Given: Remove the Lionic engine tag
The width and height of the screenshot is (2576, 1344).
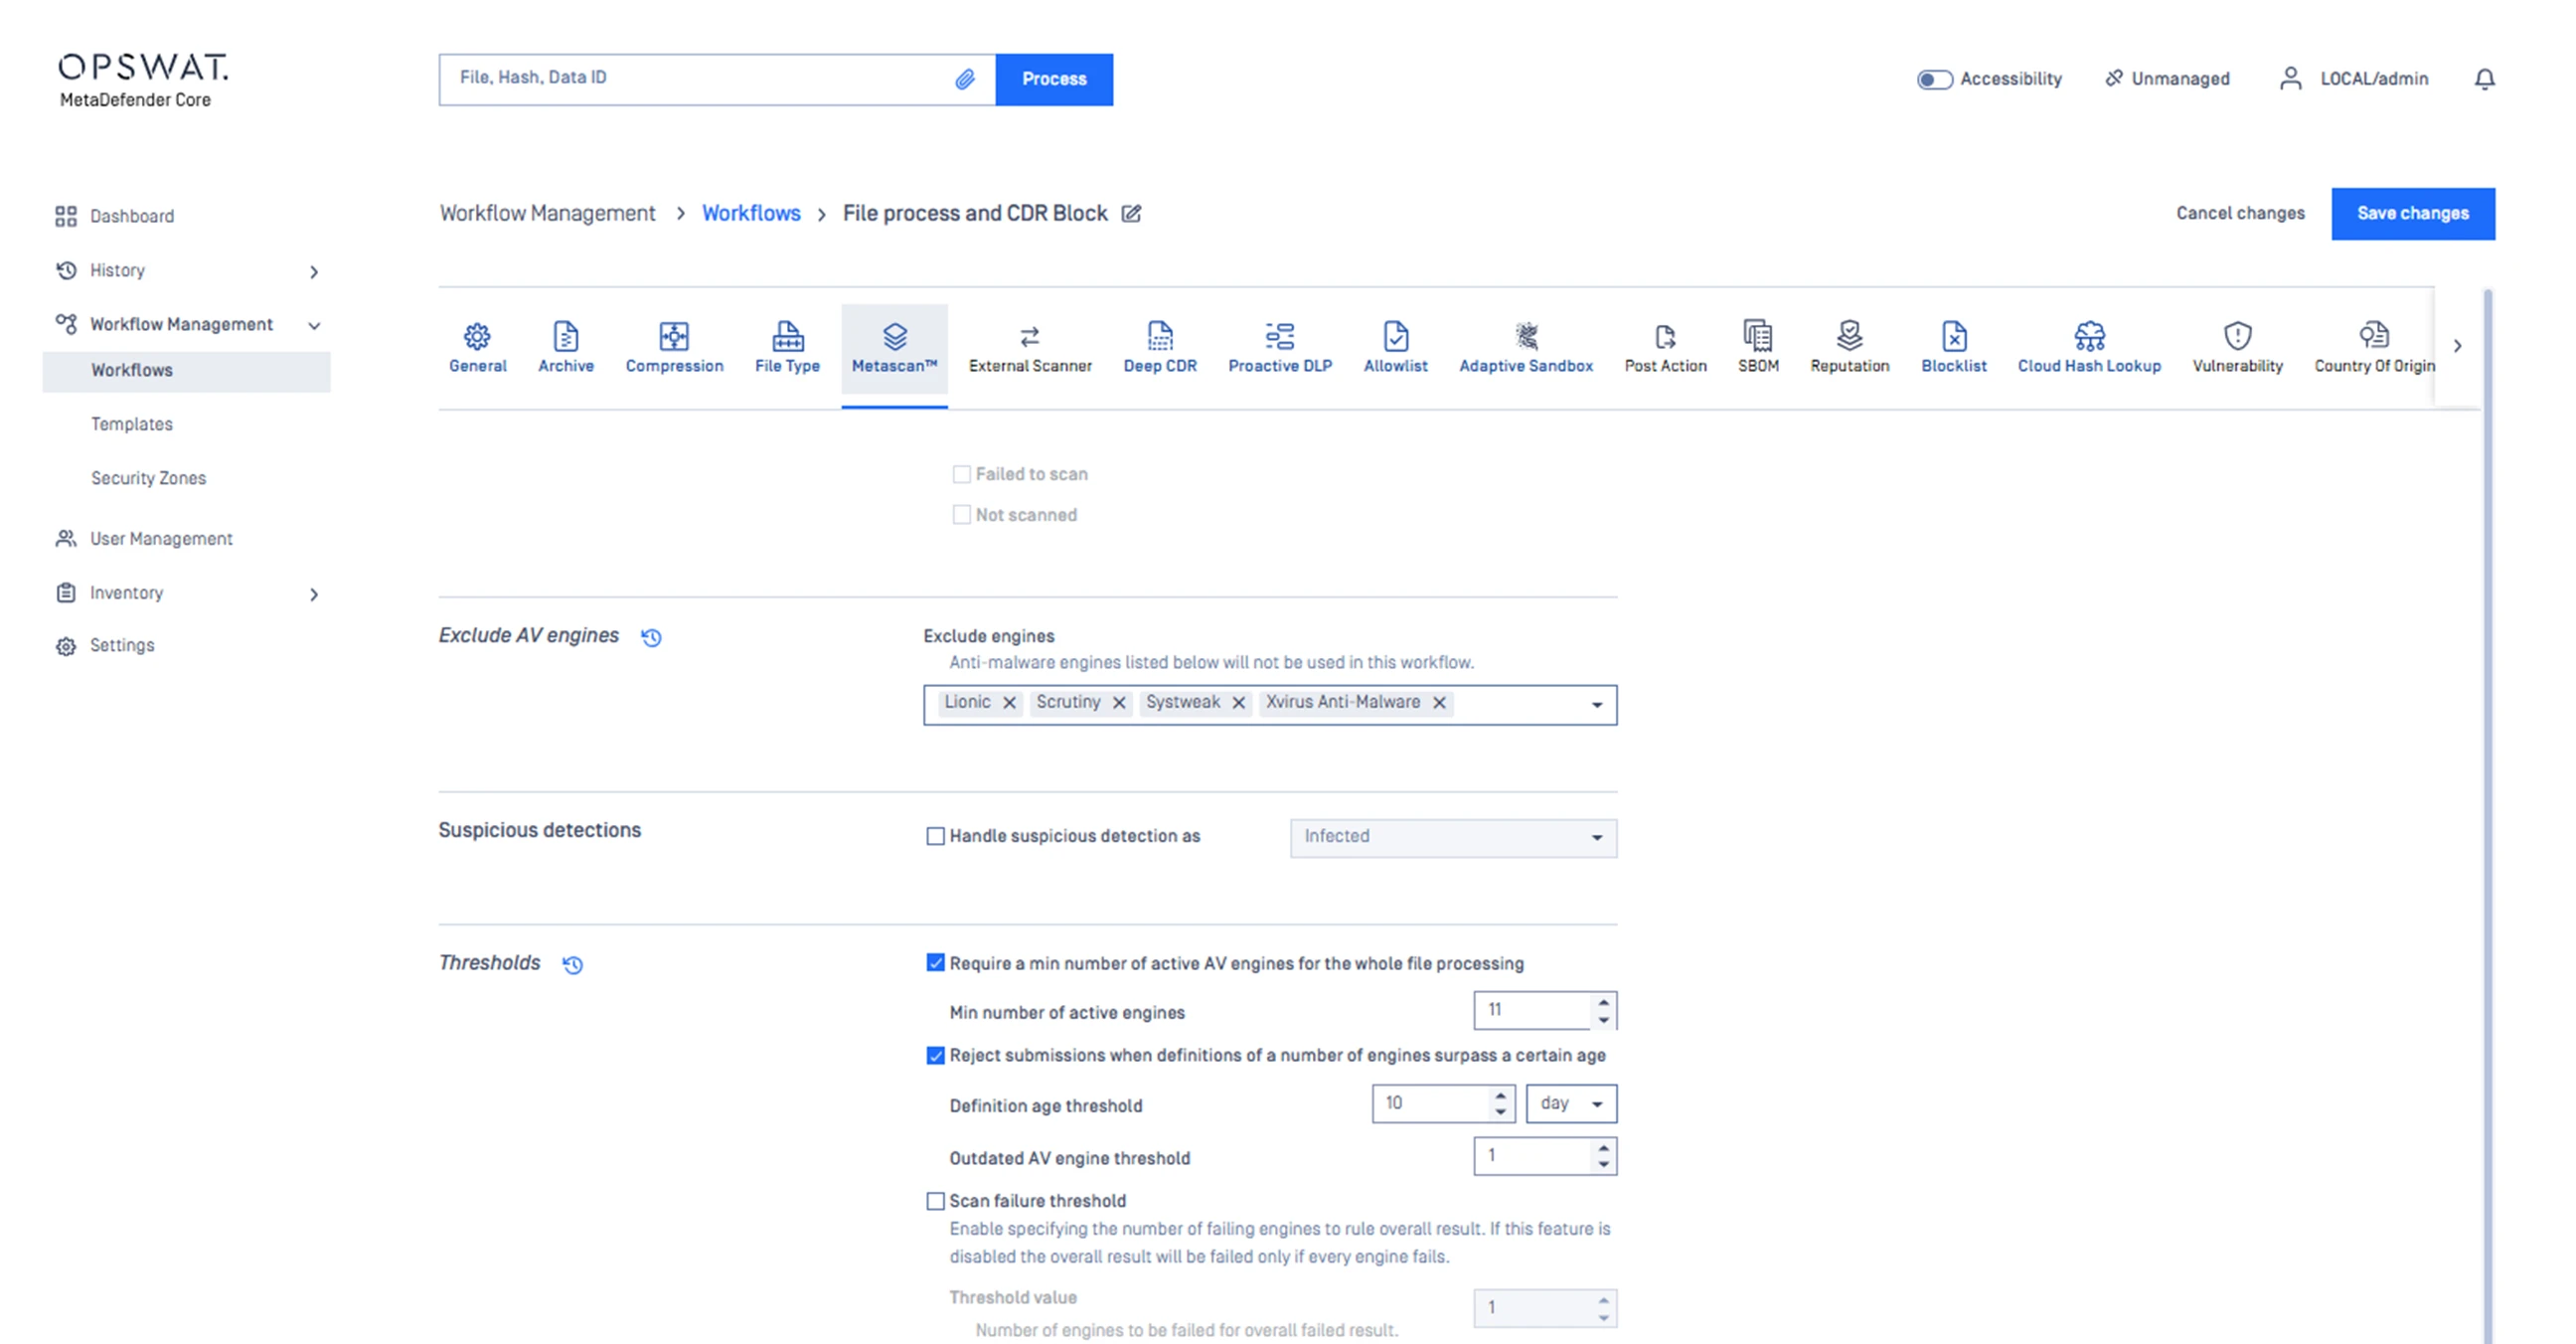Looking at the screenshot, I should [1009, 703].
